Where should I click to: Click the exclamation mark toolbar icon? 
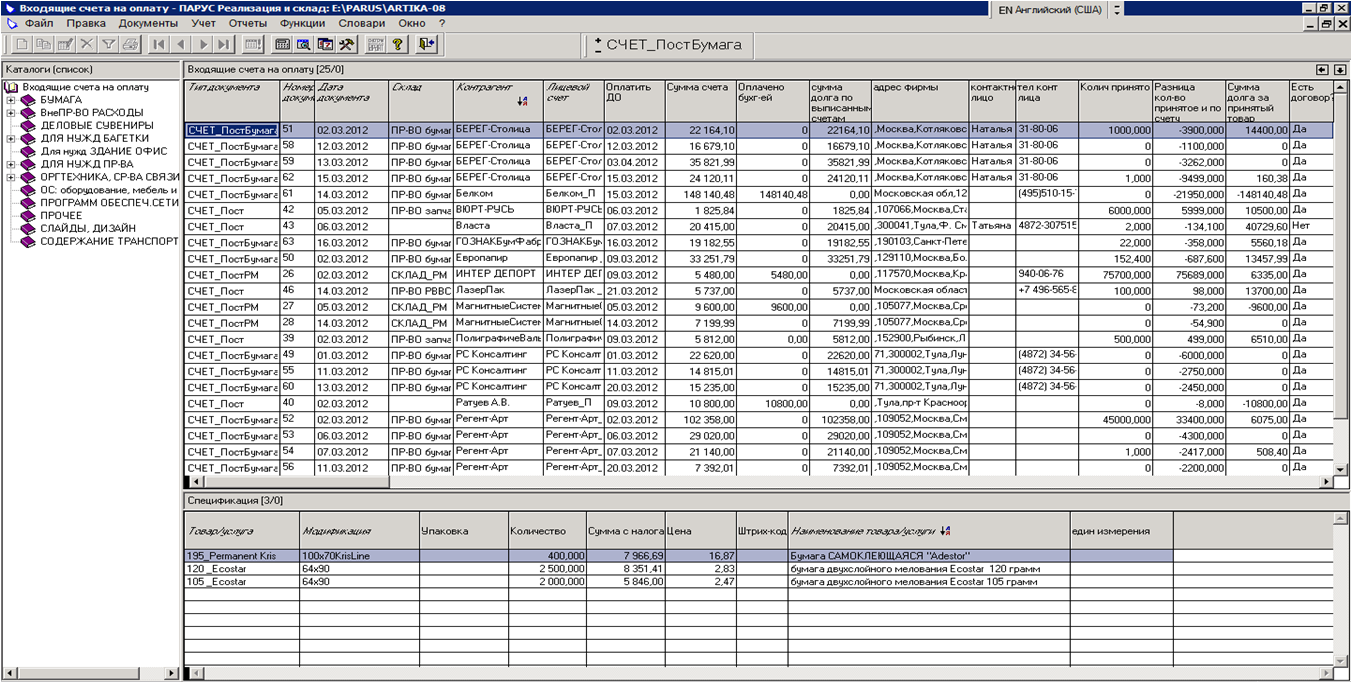(253, 44)
